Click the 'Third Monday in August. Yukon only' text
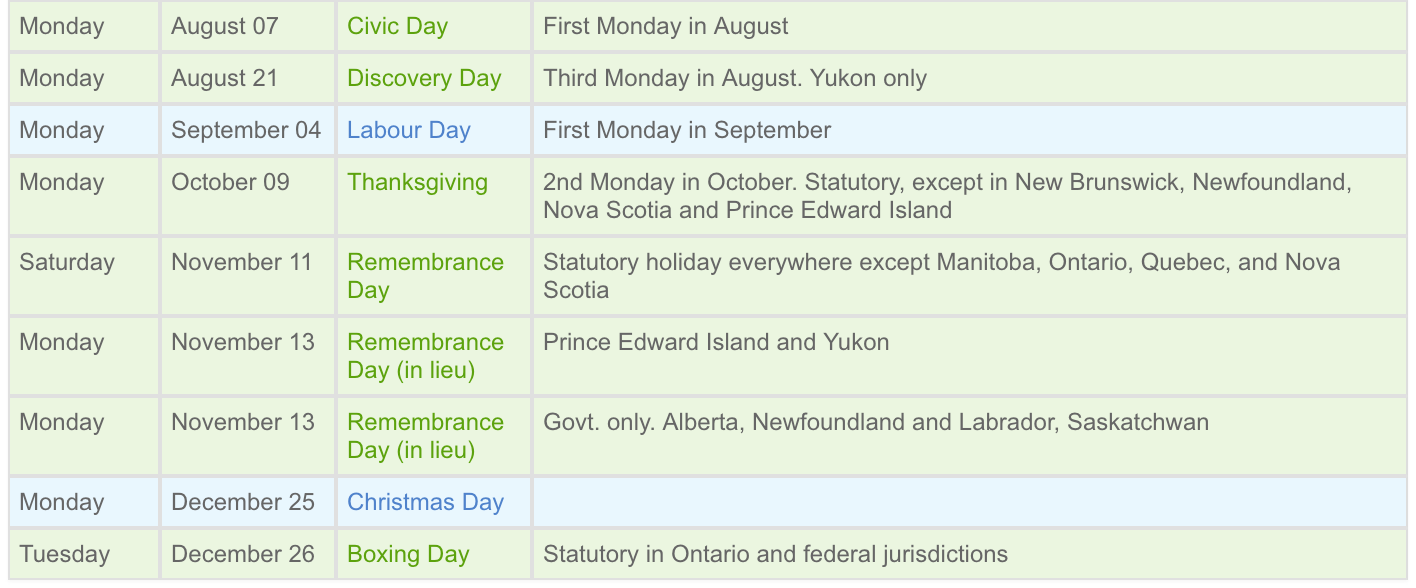Viewport: 1416px width, 588px height. pyautogui.click(x=734, y=78)
